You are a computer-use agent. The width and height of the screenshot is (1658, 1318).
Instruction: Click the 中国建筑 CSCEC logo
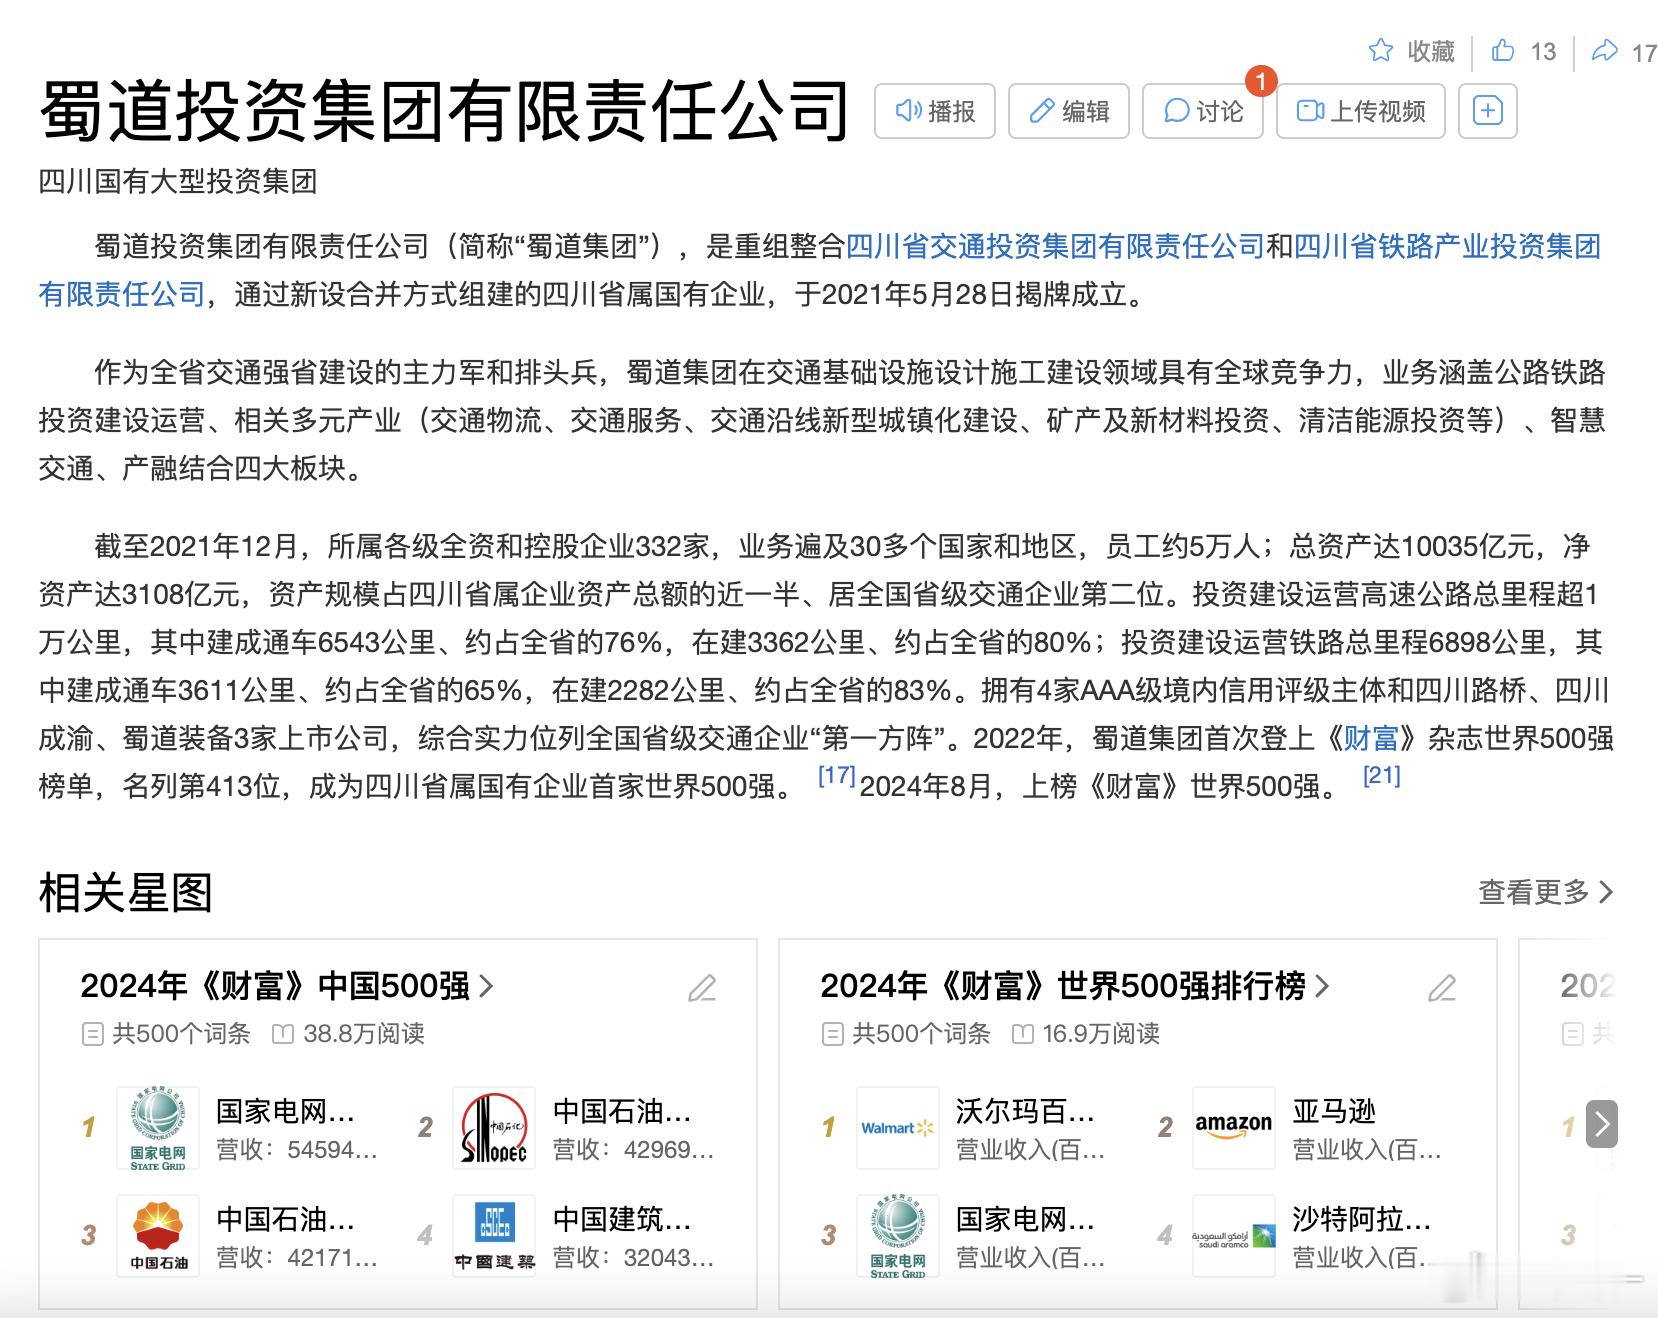point(494,1236)
